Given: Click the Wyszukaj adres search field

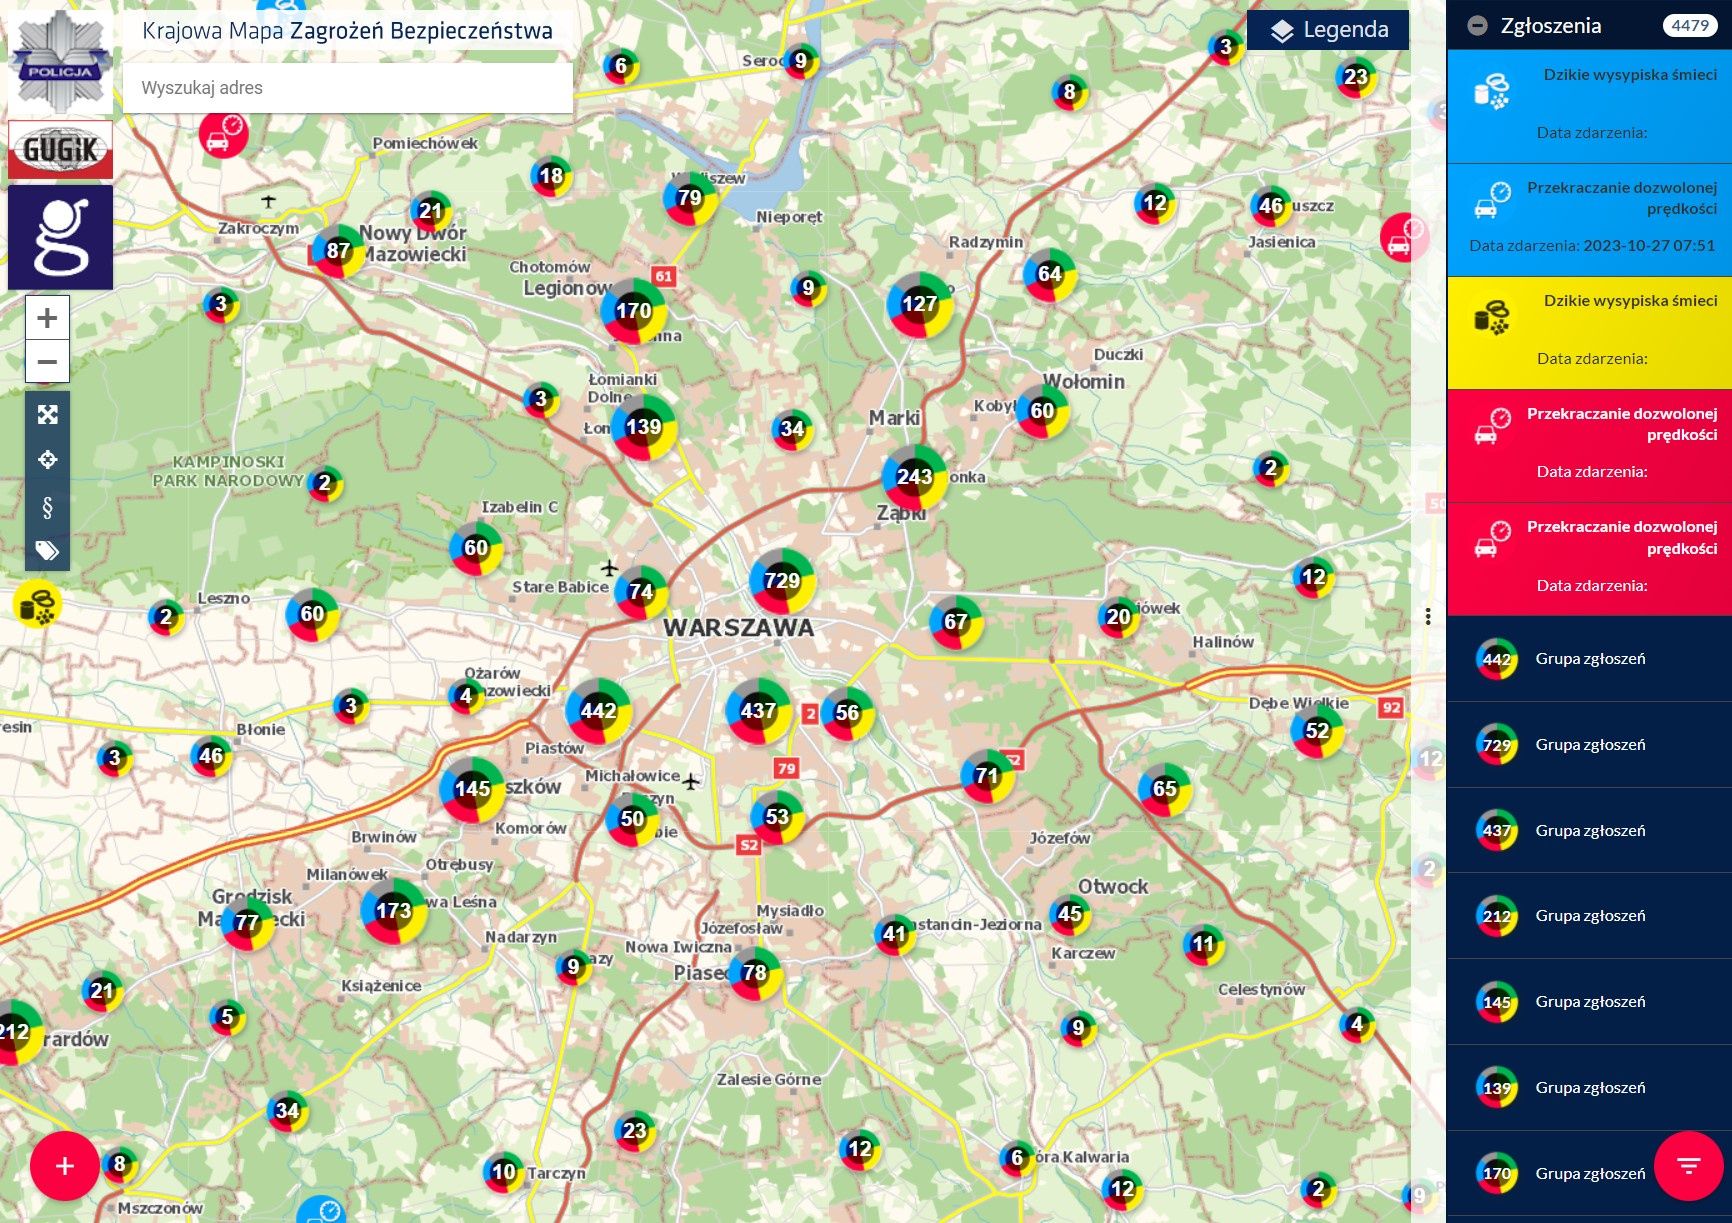Looking at the screenshot, I should (345, 88).
